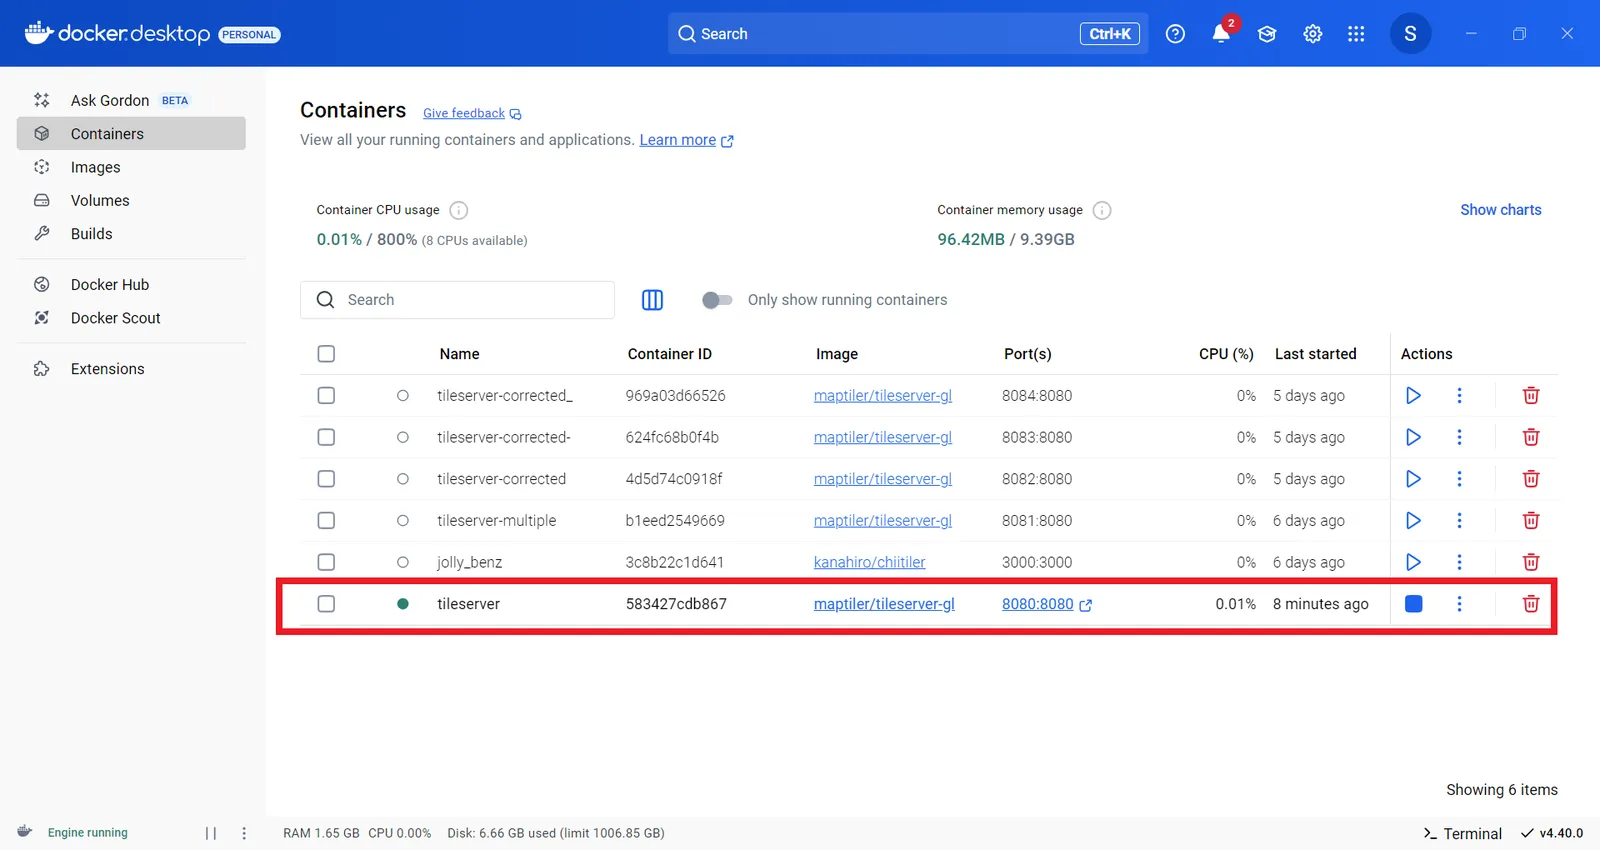Open Ask Gordon in sidebar
The image size is (1600, 850).
[131, 100]
